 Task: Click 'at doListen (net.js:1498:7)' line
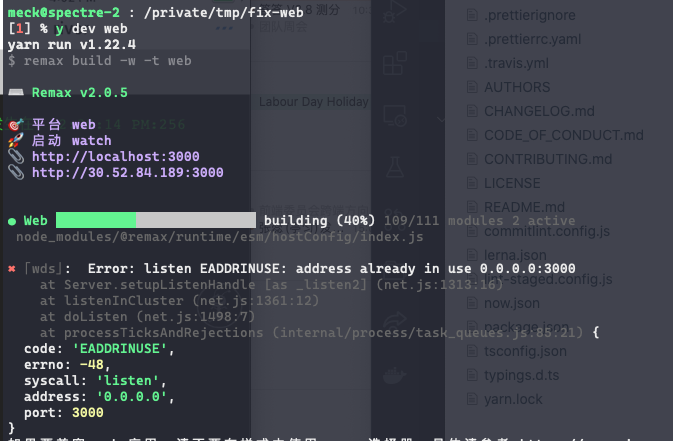tap(147, 317)
